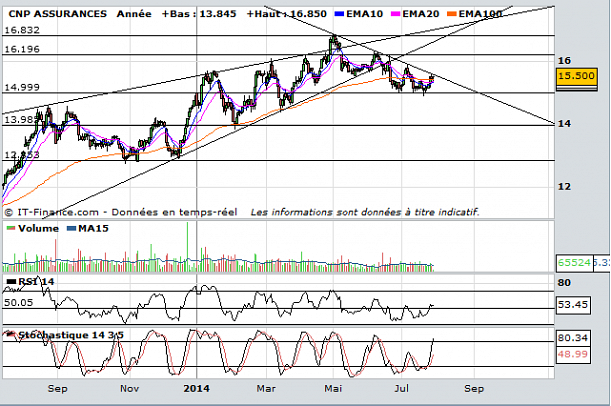This screenshot has width=611, height=406.
Task: Click the blue EMA10 legend color swatch
Action: click(339, 14)
